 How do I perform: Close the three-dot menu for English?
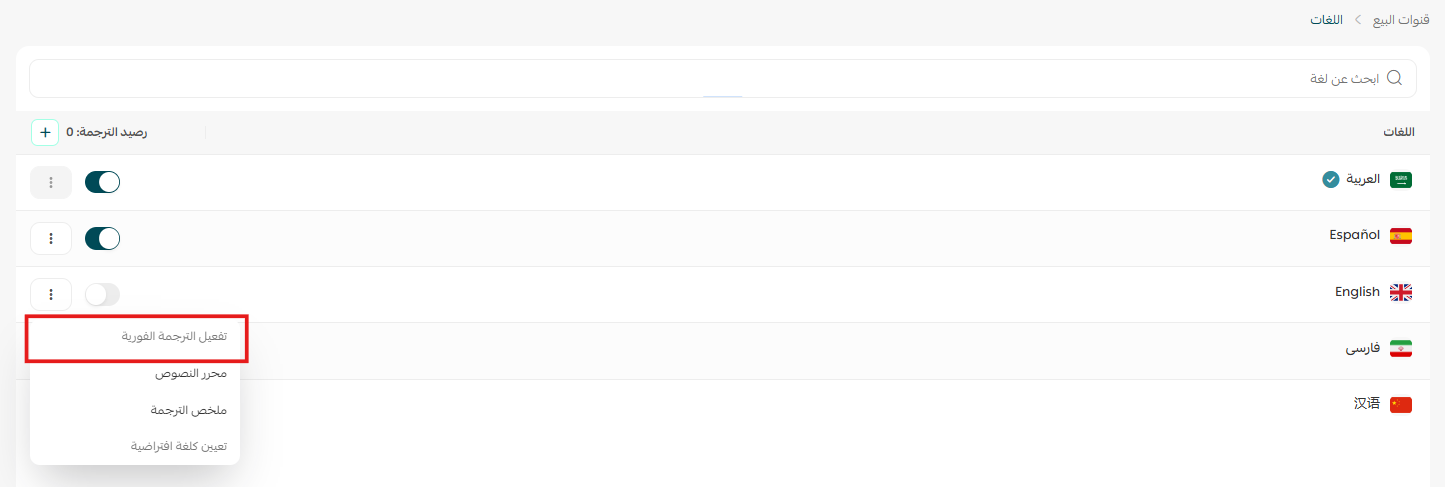click(x=51, y=294)
